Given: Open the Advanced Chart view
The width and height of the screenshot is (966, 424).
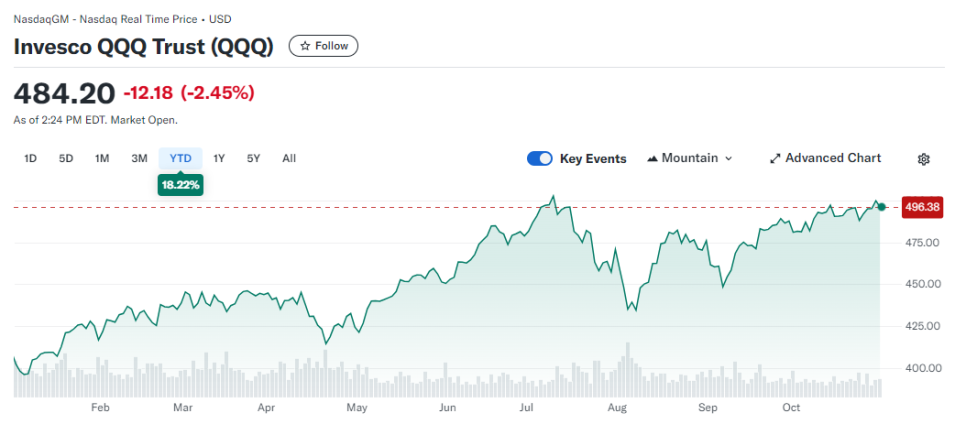Looking at the screenshot, I should [x=826, y=158].
